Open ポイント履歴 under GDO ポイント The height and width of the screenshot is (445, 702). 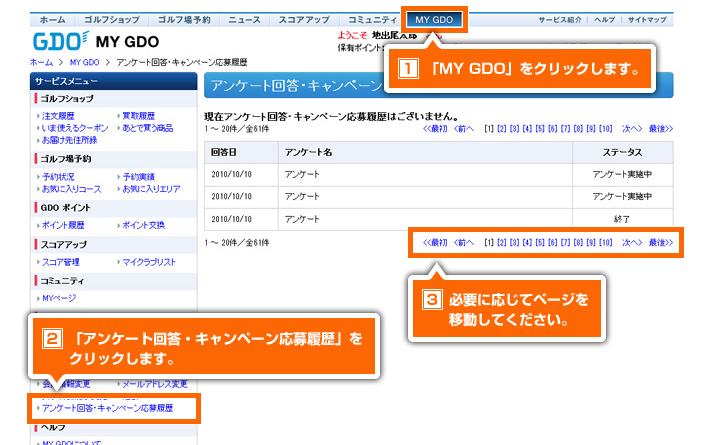pyautogui.click(x=63, y=225)
